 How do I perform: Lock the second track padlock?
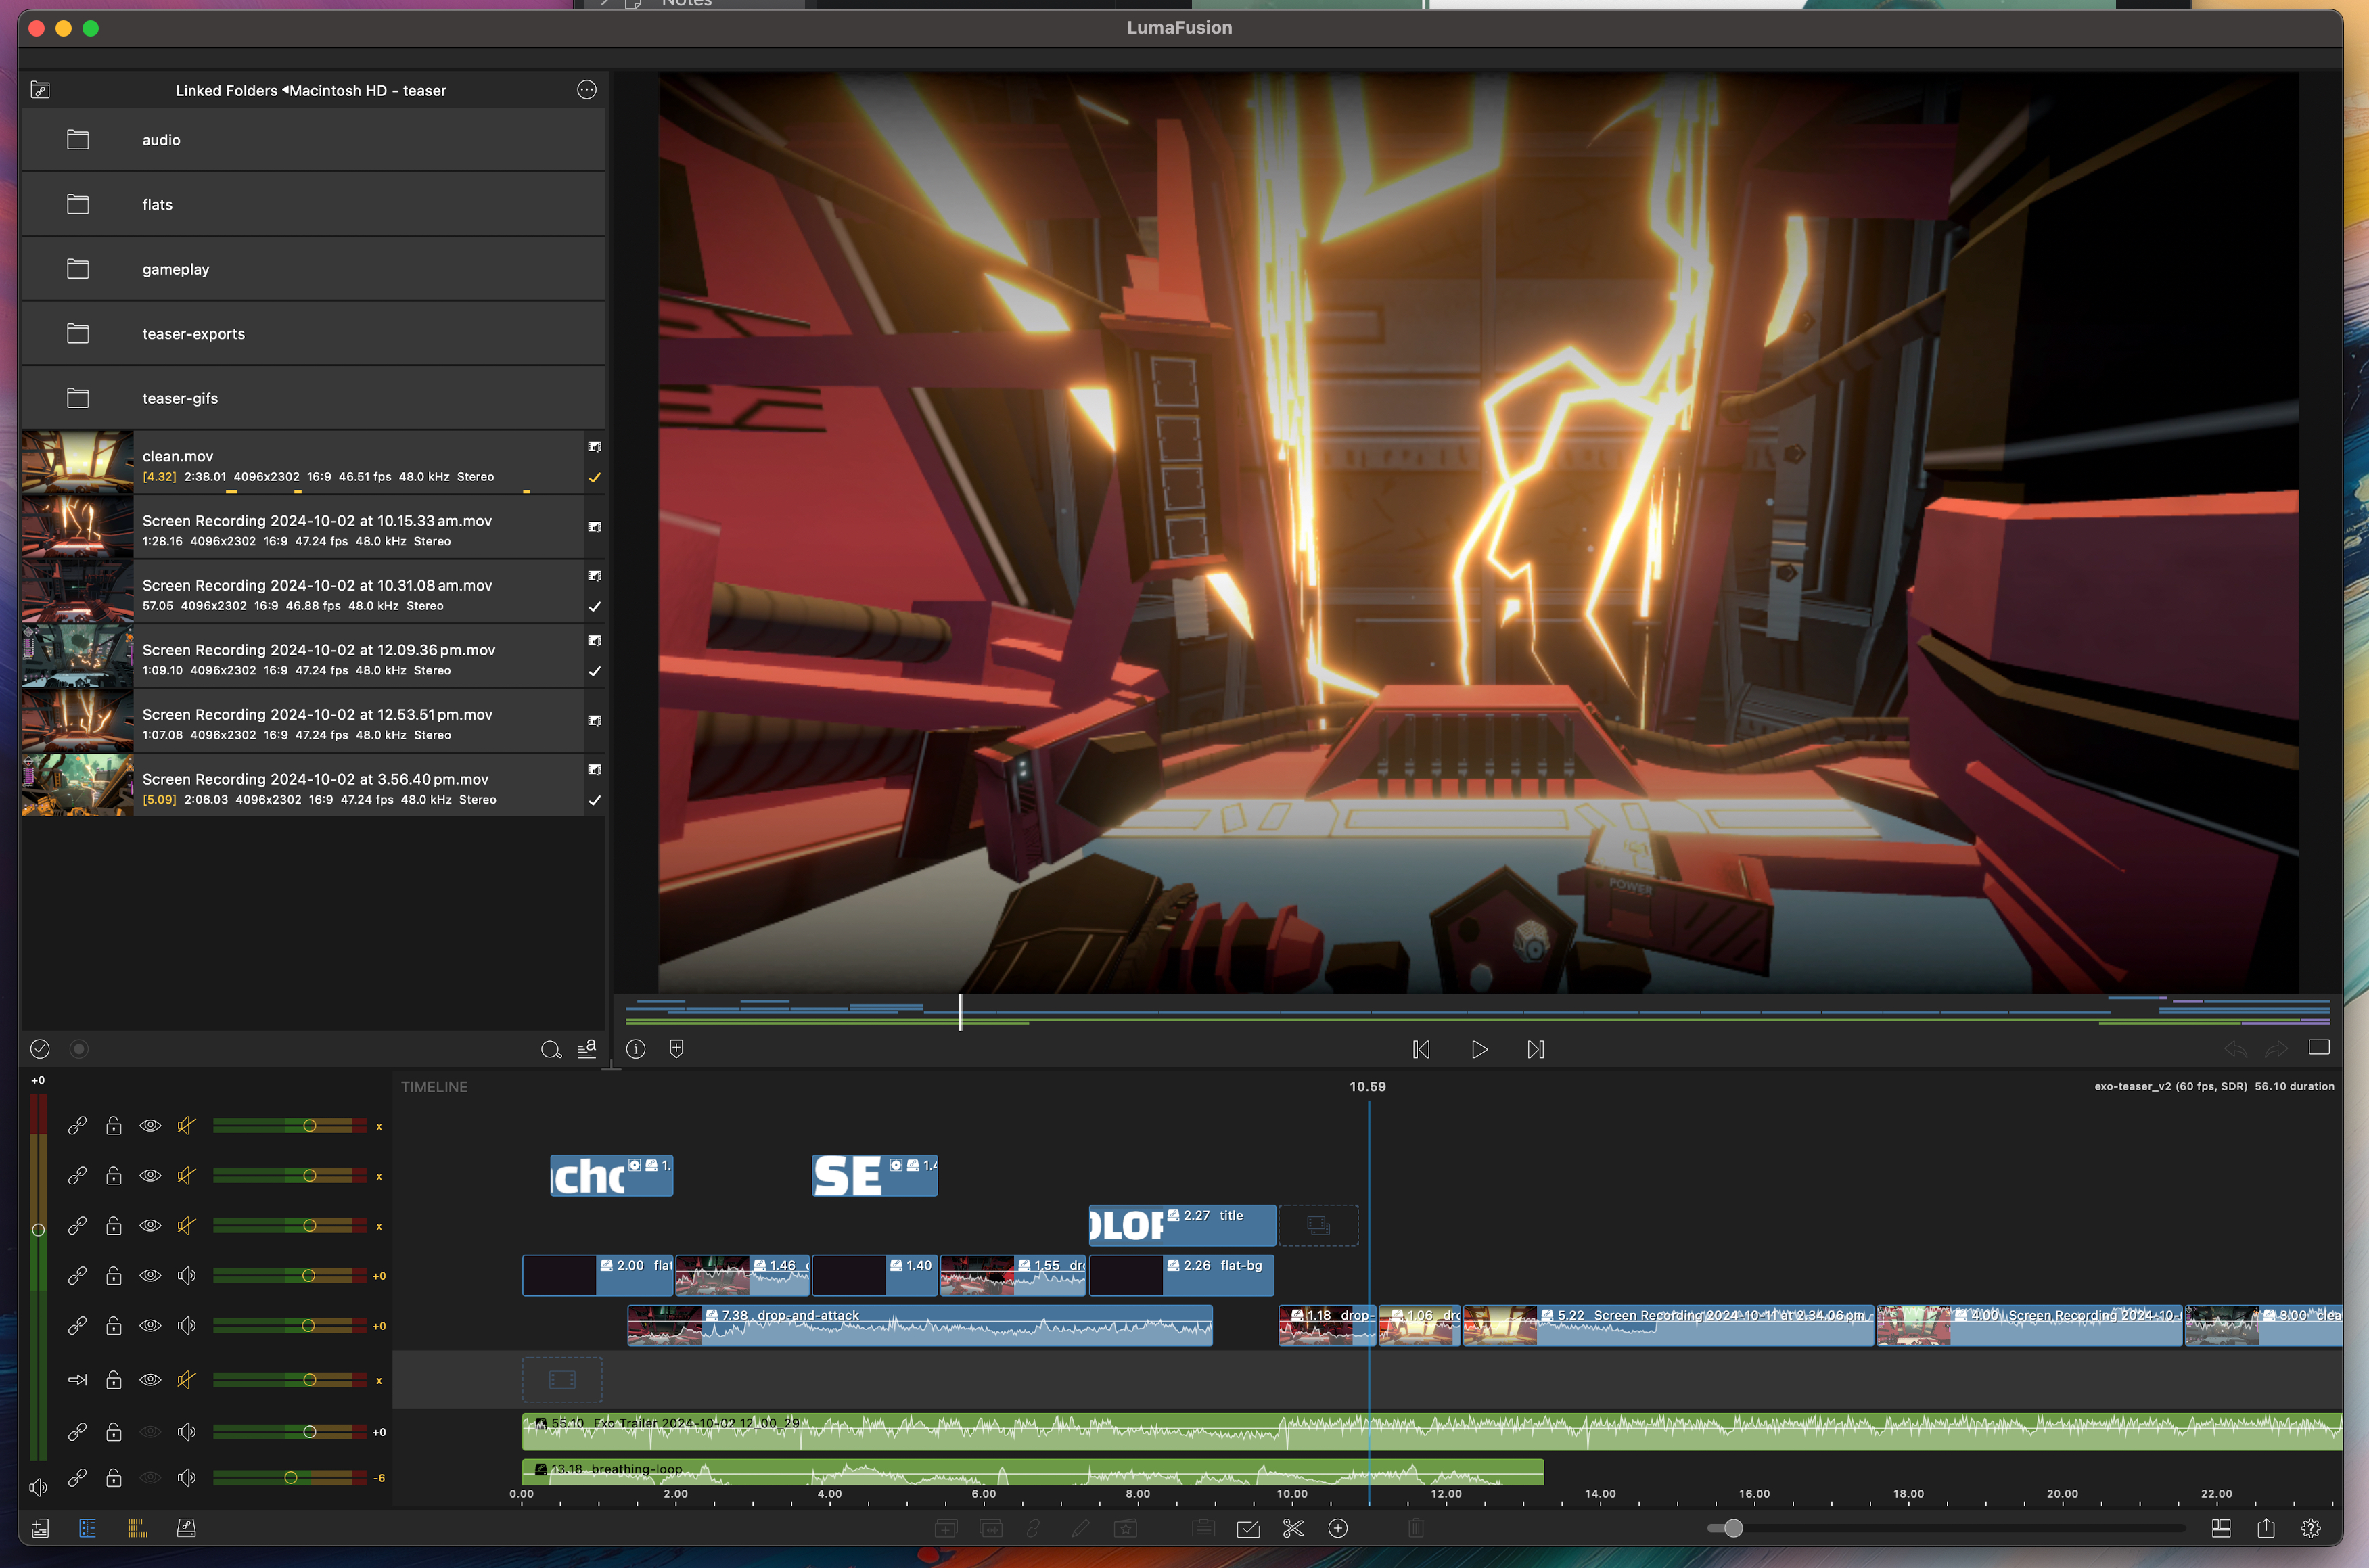point(114,1176)
